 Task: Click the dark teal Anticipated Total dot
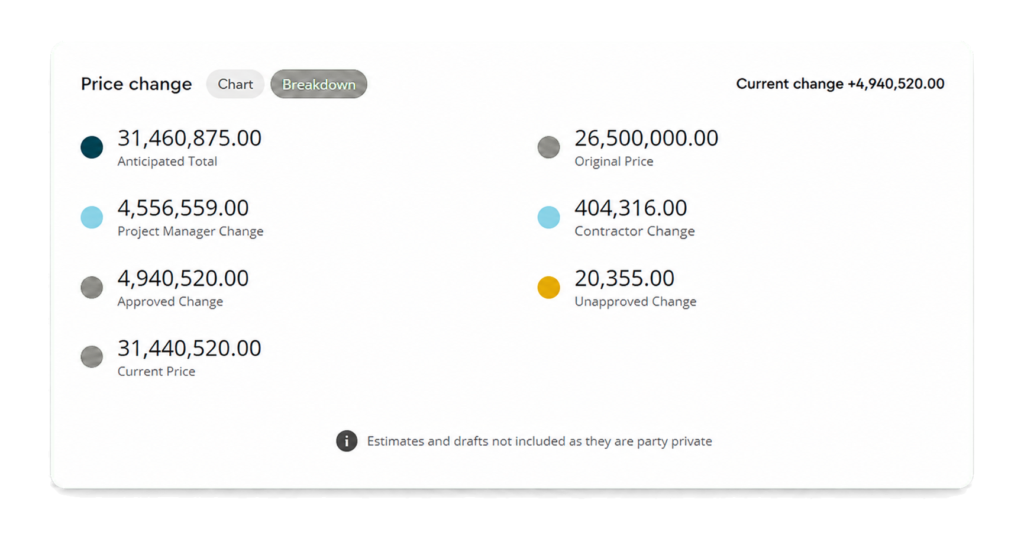(92, 147)
